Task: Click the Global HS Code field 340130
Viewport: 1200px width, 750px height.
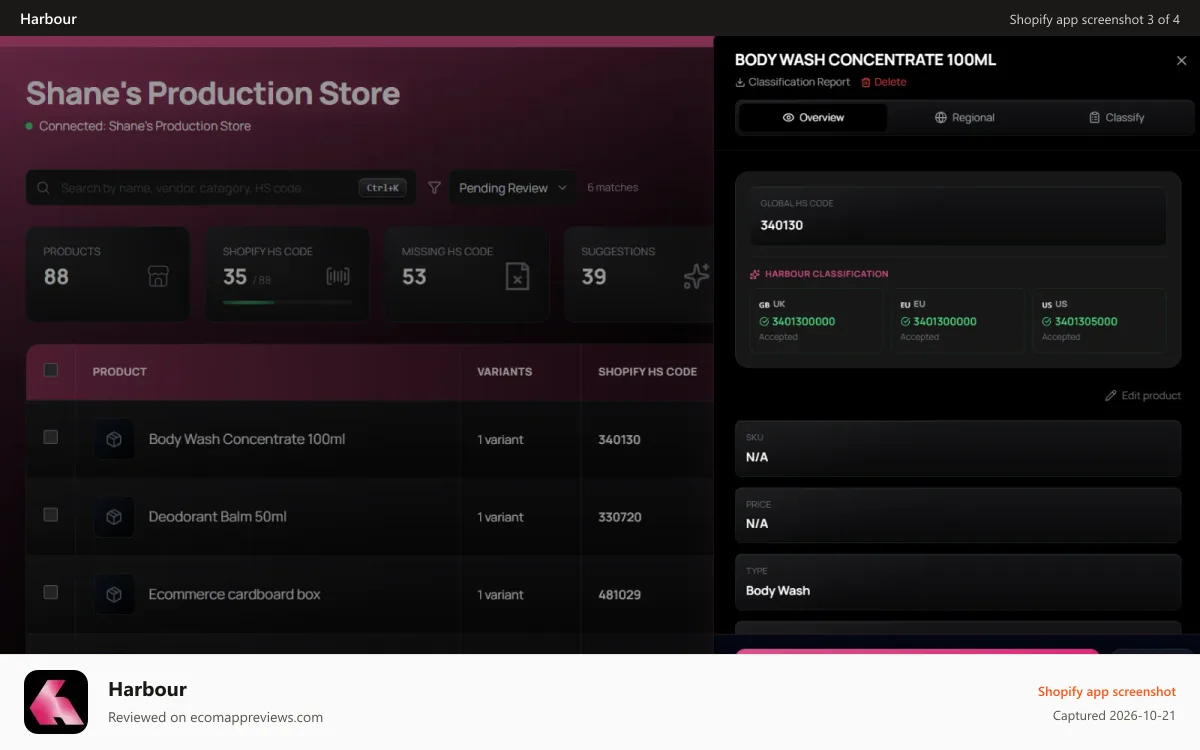Action: point(958,216)
